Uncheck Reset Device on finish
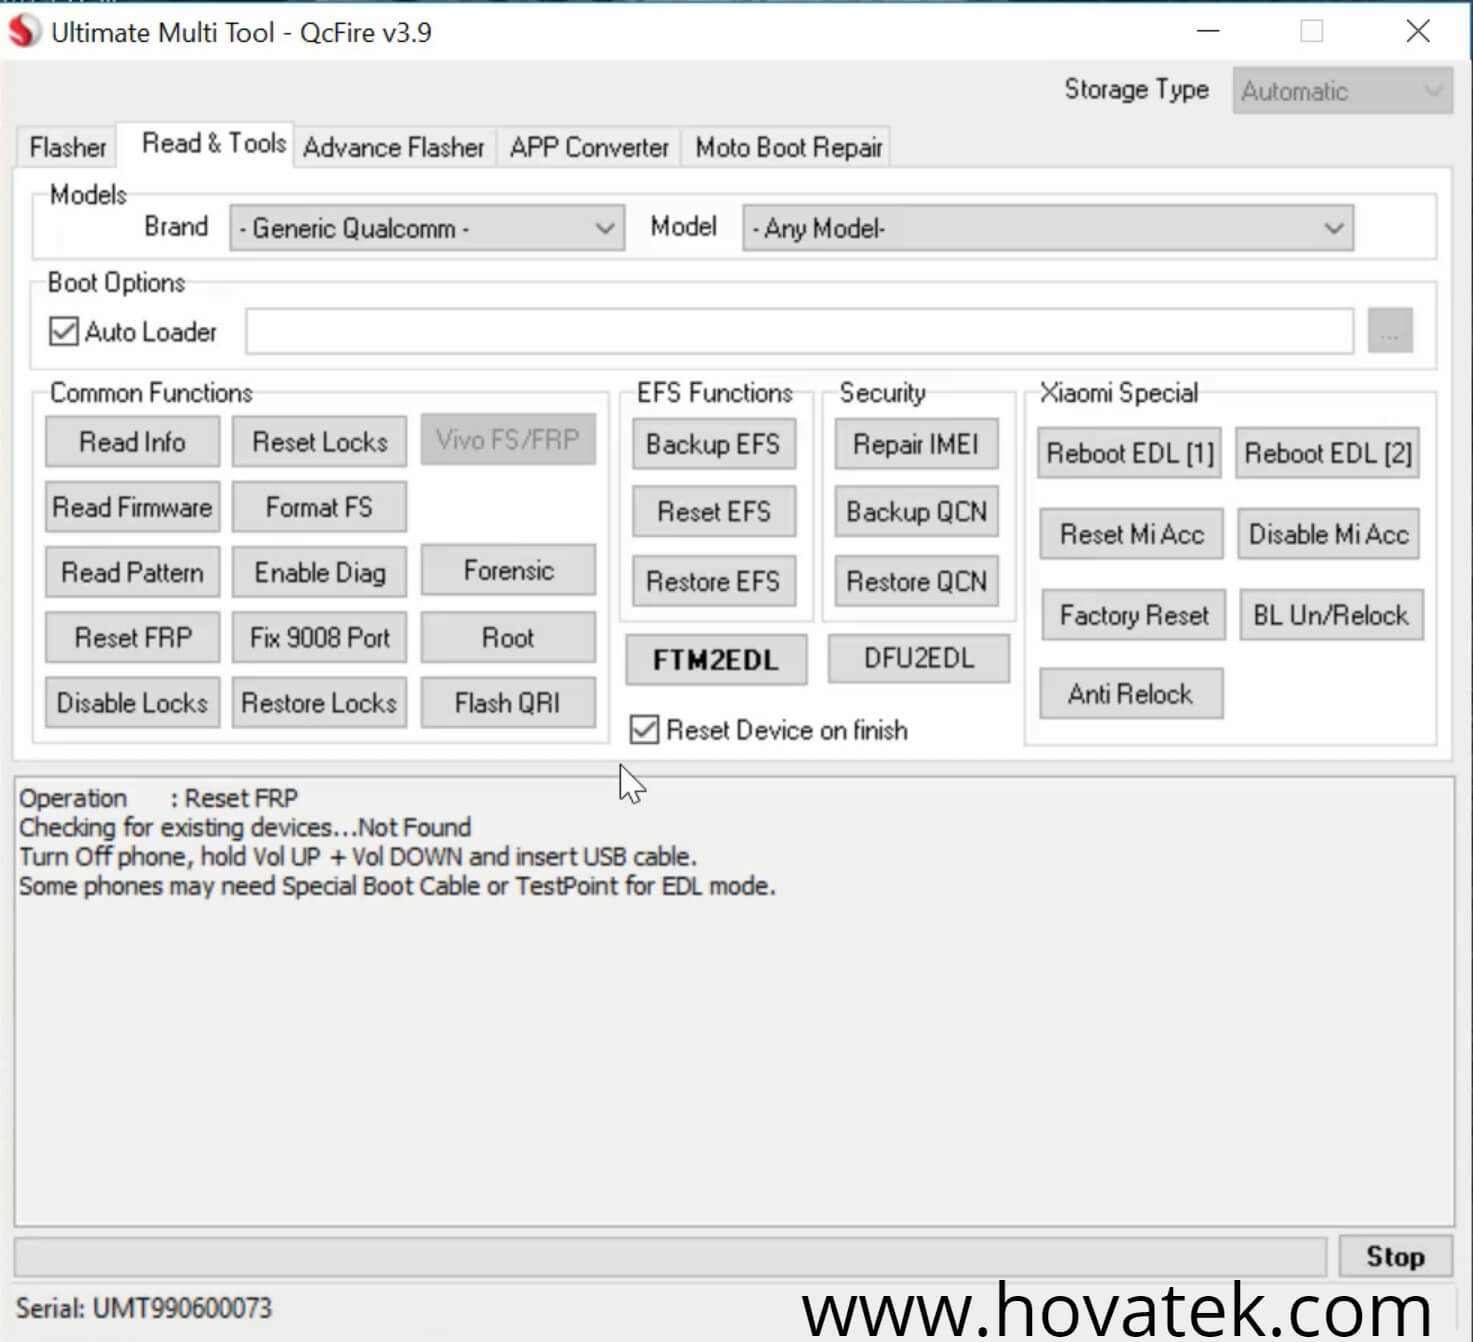1473x1342 pixels. pos(645,730)
